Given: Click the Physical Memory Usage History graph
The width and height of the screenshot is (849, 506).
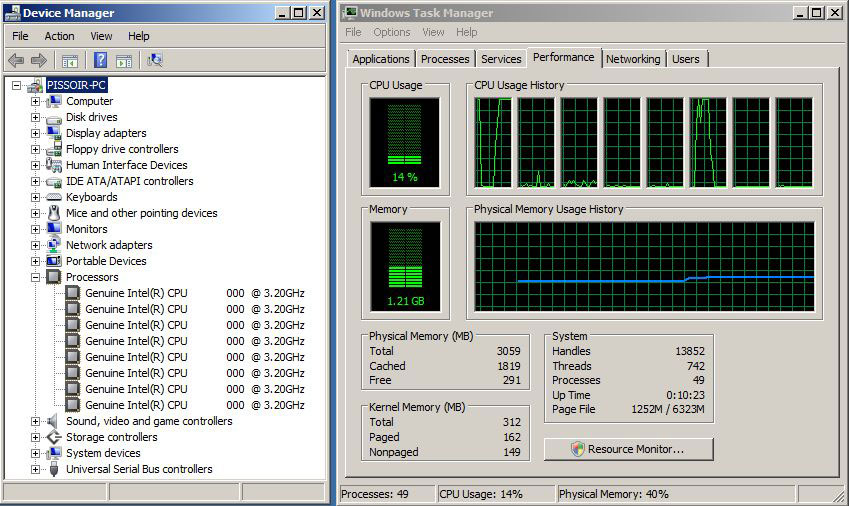Looking at the screenshot, I should pyautogui.click(x=644, y=266).
